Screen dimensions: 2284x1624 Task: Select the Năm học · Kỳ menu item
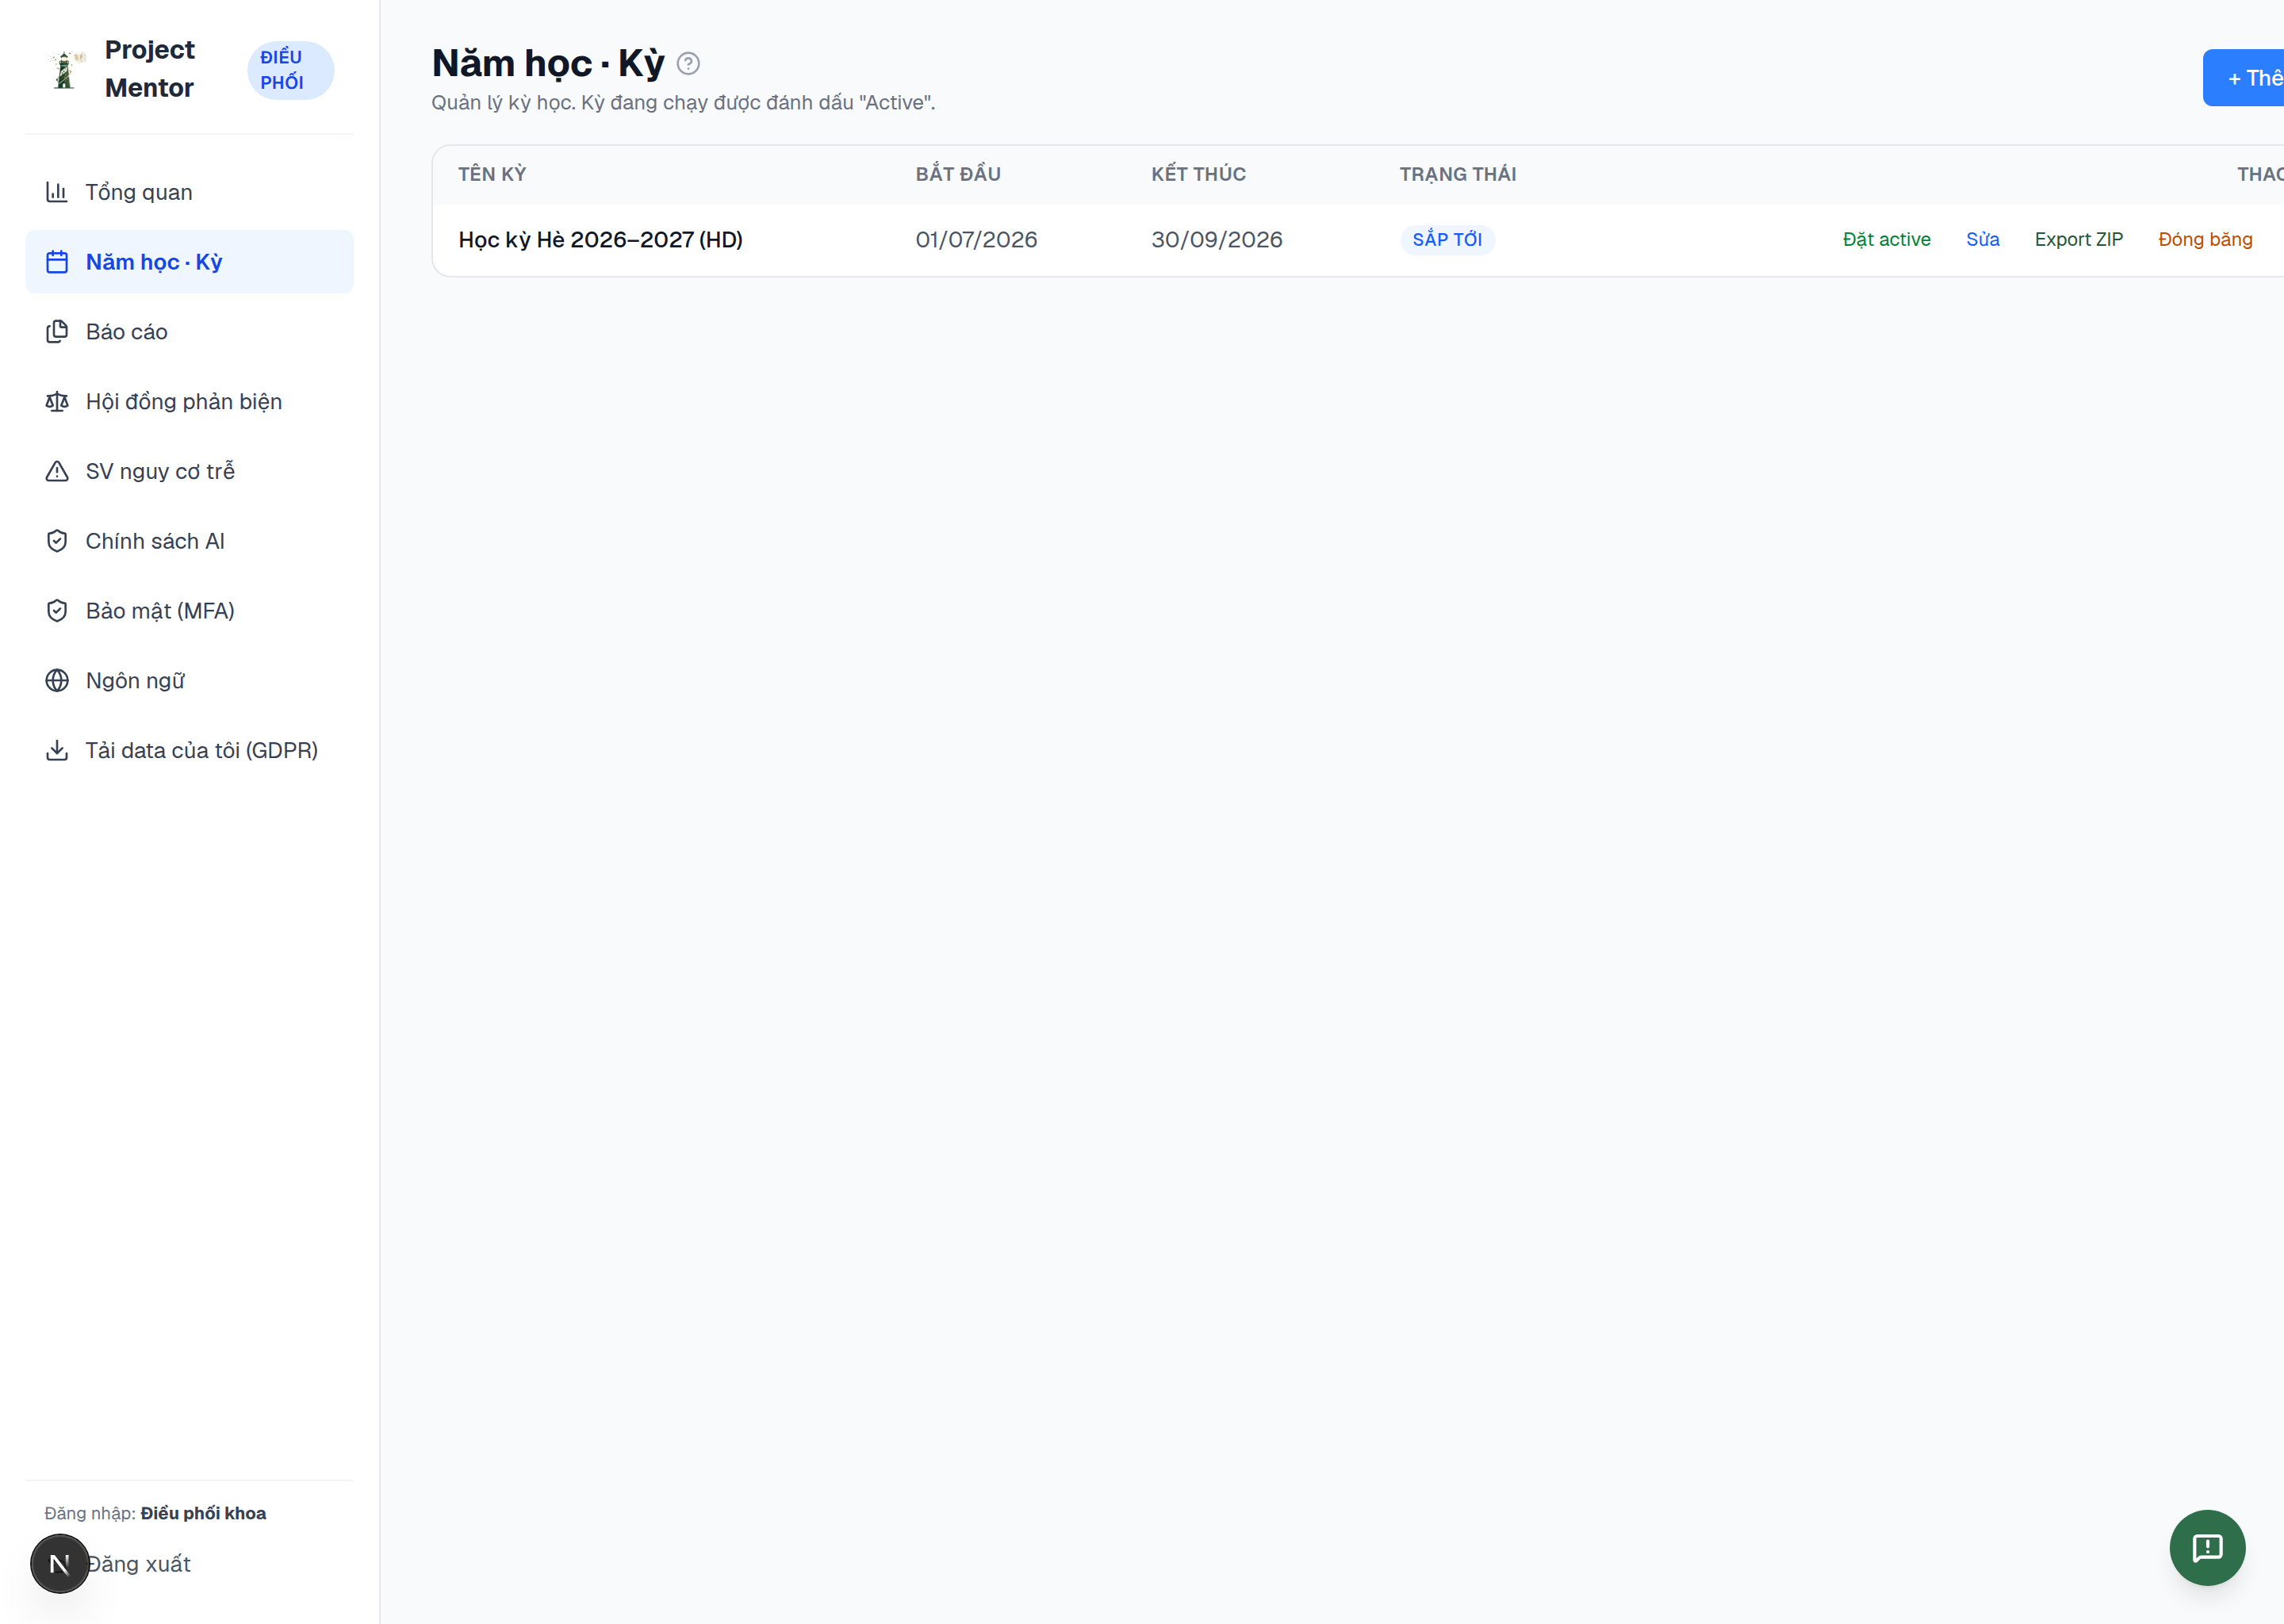point(189,262)
